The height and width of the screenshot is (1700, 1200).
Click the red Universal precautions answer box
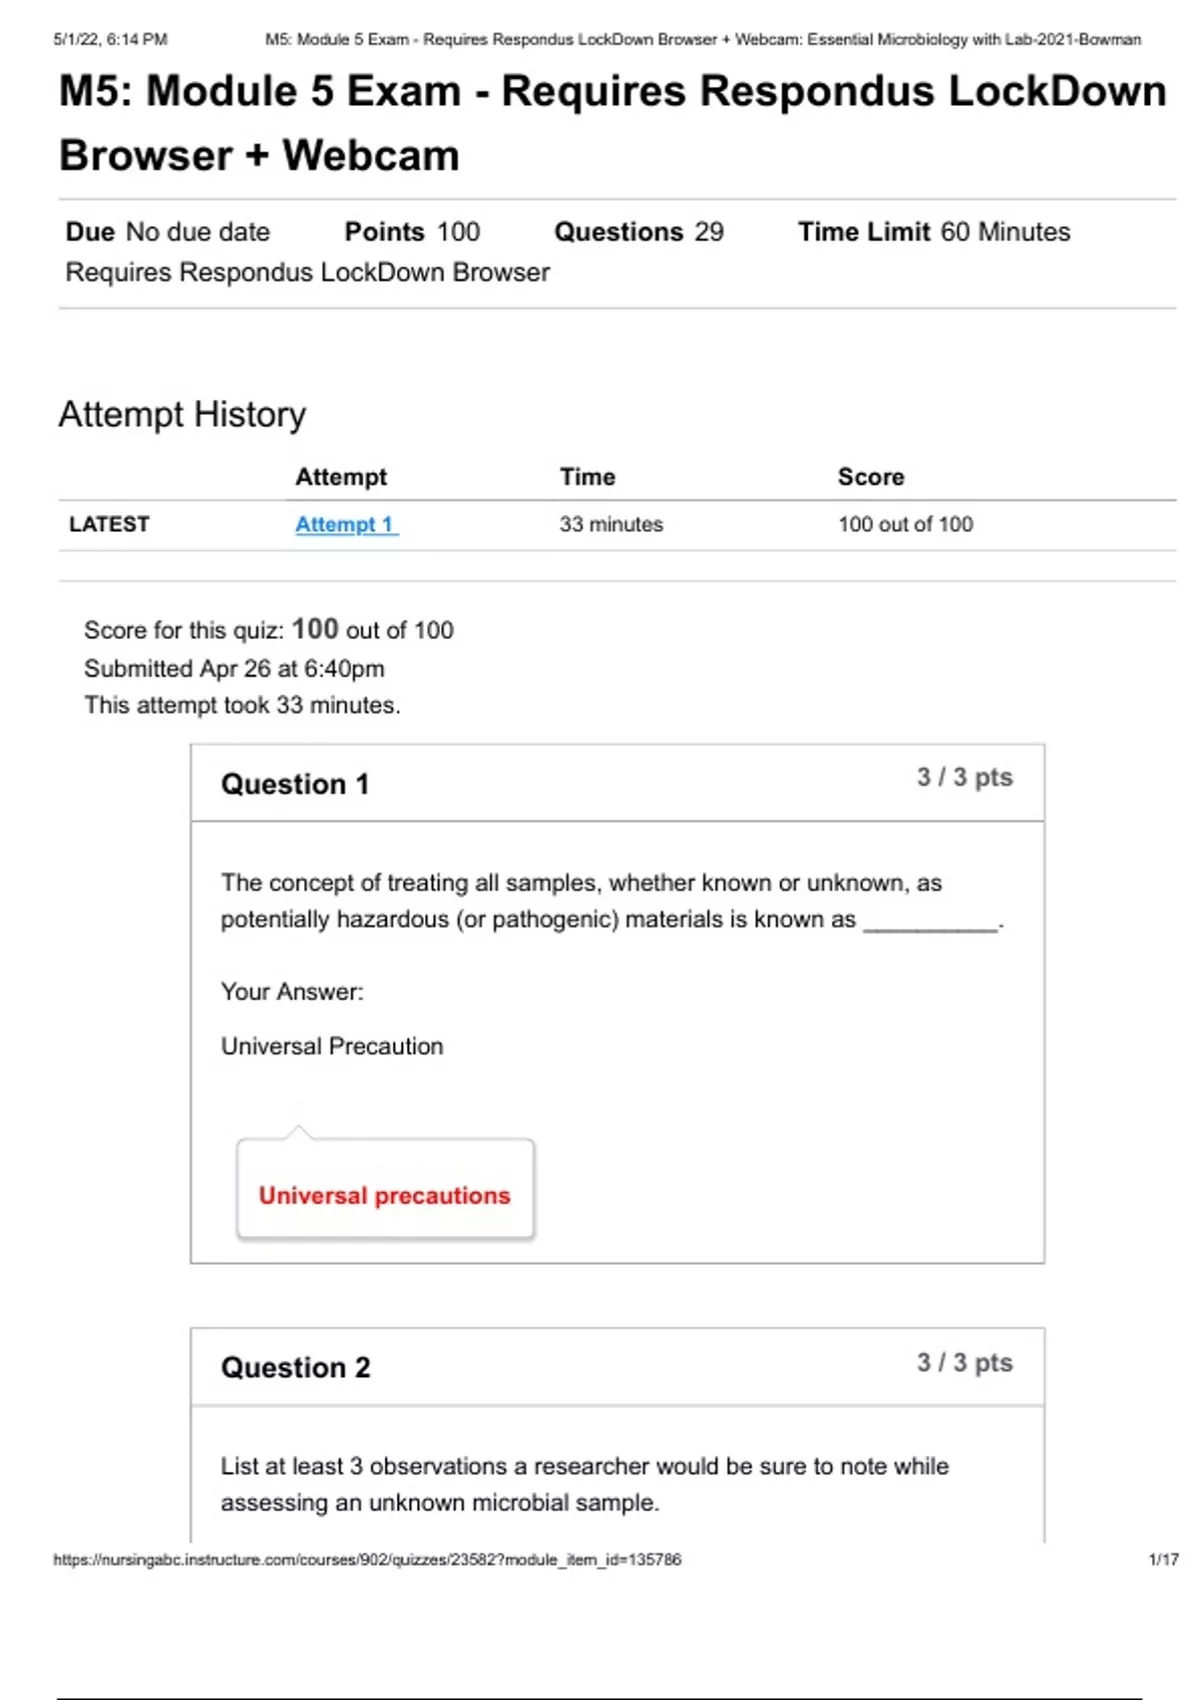(385, 1194)
